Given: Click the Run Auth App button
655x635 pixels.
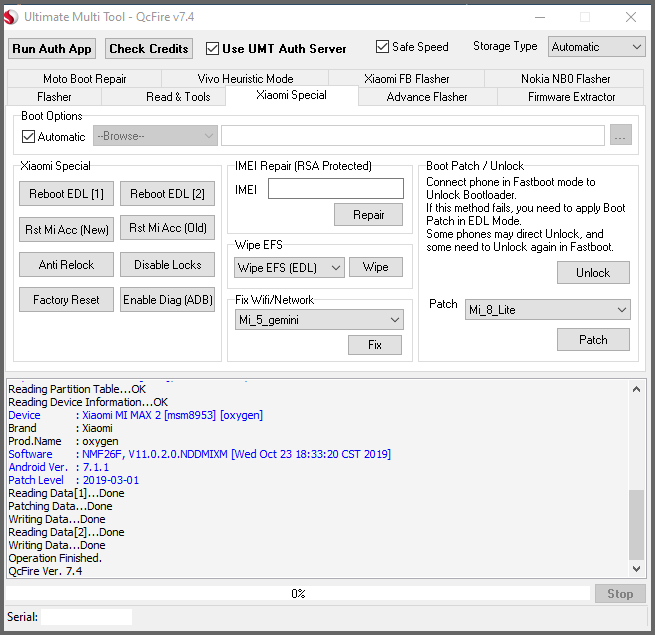Looking at the screenshot, I should (52, 49).
